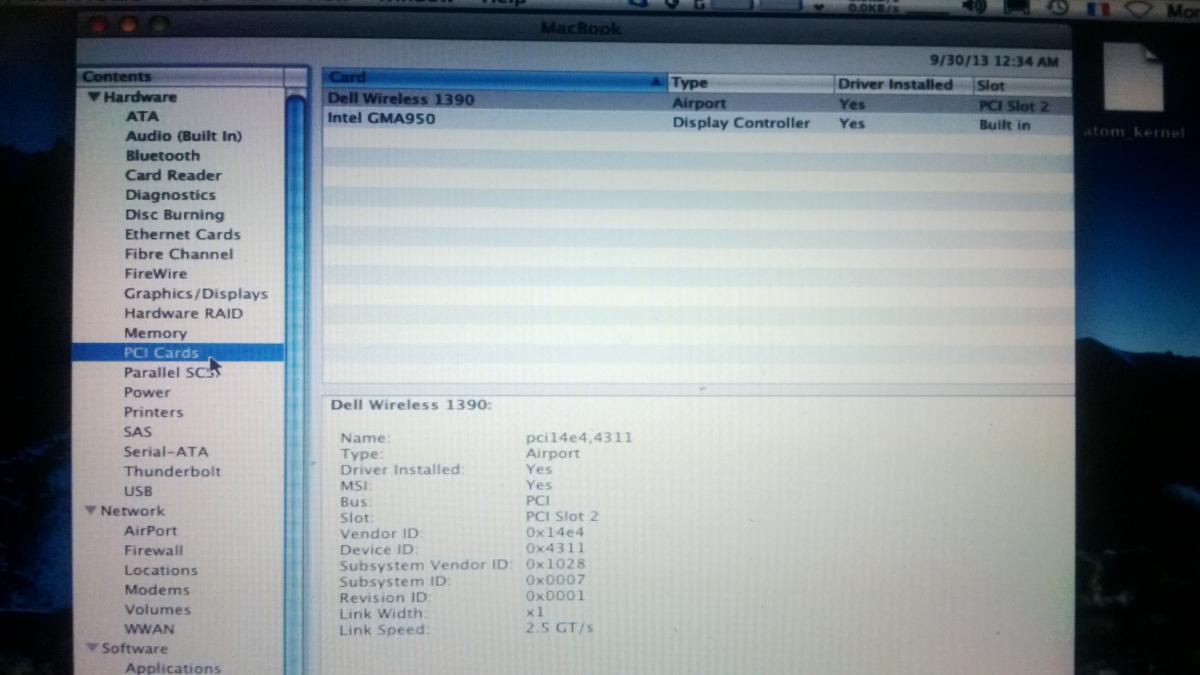Click the PCI Slot 2 cell in the table
1200x675 pixels.
click(x=1012, y=106)
